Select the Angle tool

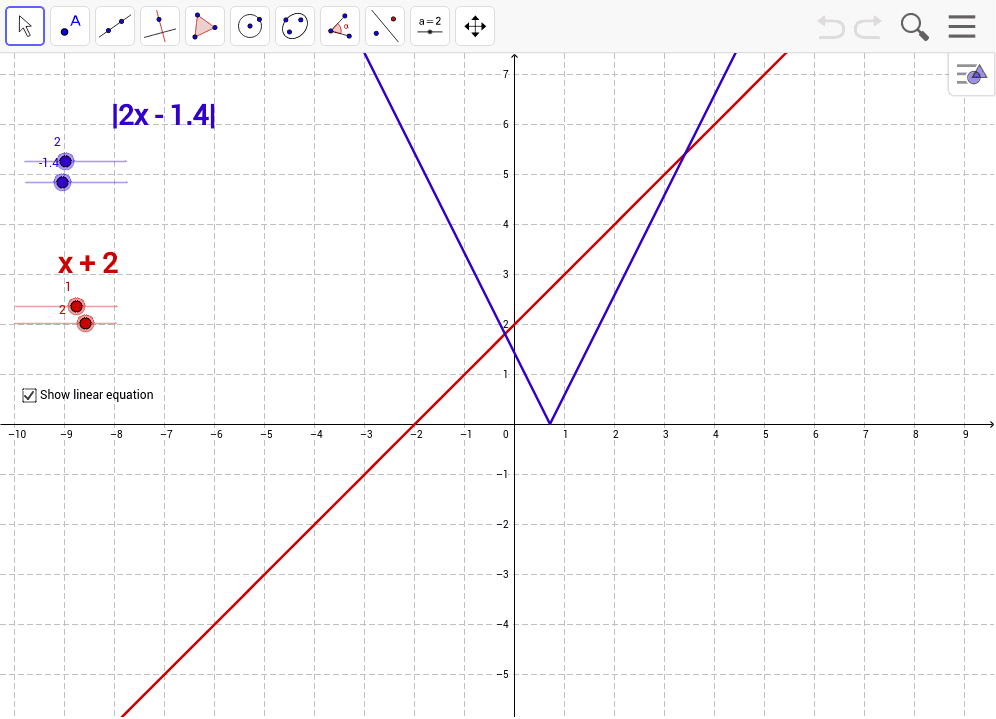click(x=340, y=26)
